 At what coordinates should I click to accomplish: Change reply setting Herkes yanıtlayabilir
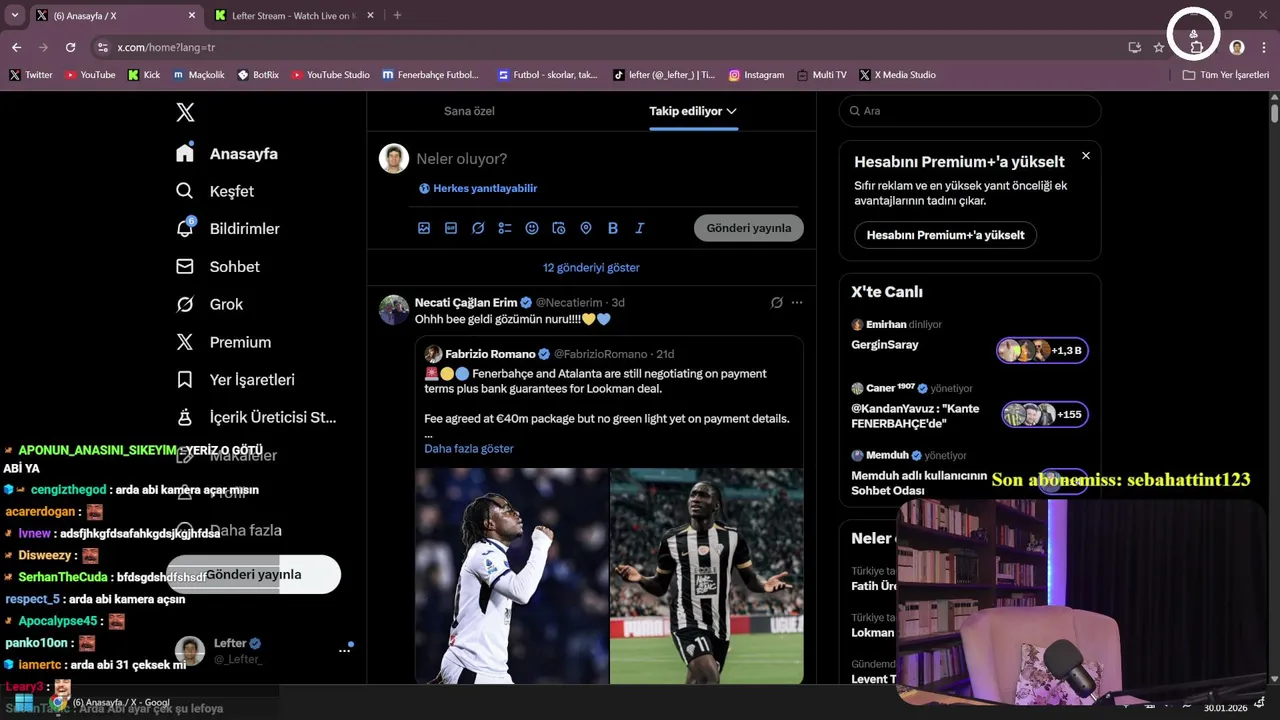pyautogui.click(x=478, y=188)
